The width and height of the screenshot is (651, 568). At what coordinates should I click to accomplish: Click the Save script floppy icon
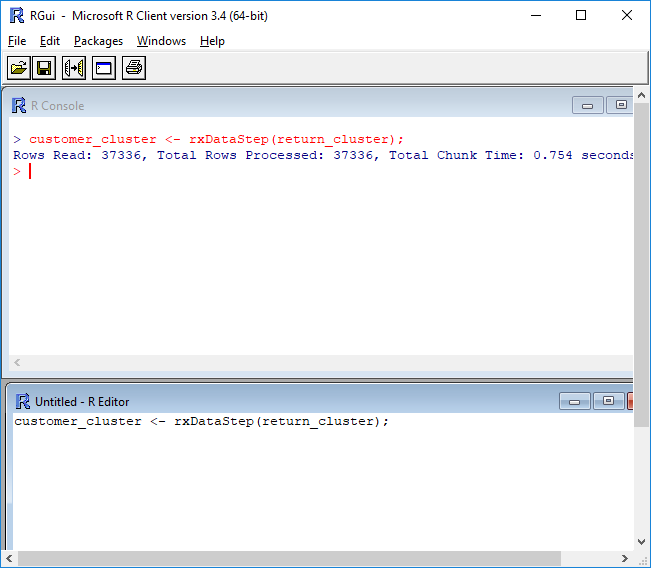coord(44,68)
